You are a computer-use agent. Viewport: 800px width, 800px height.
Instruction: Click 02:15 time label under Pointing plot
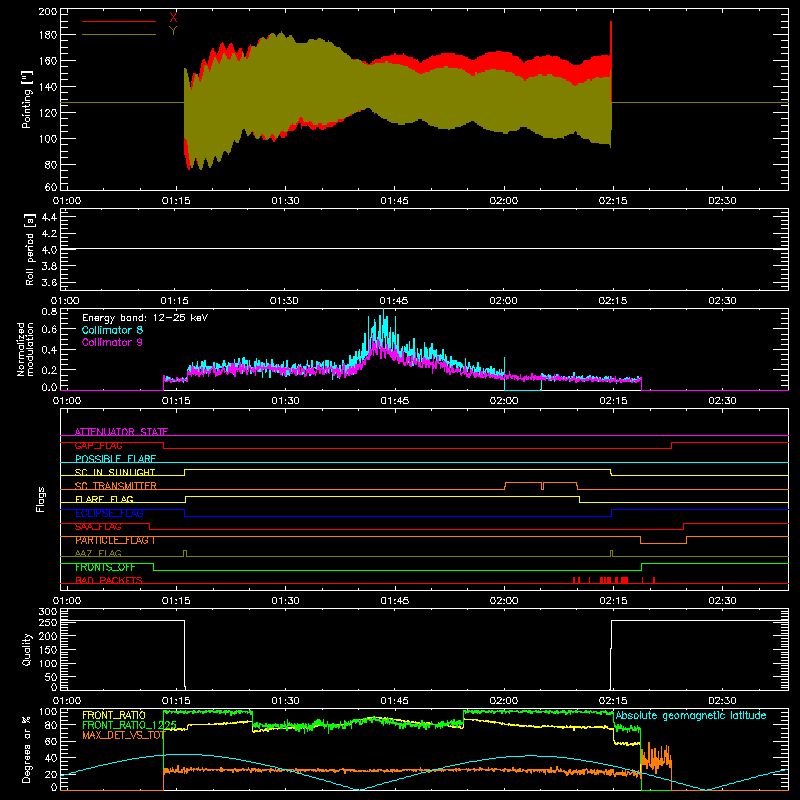point(613,201)
